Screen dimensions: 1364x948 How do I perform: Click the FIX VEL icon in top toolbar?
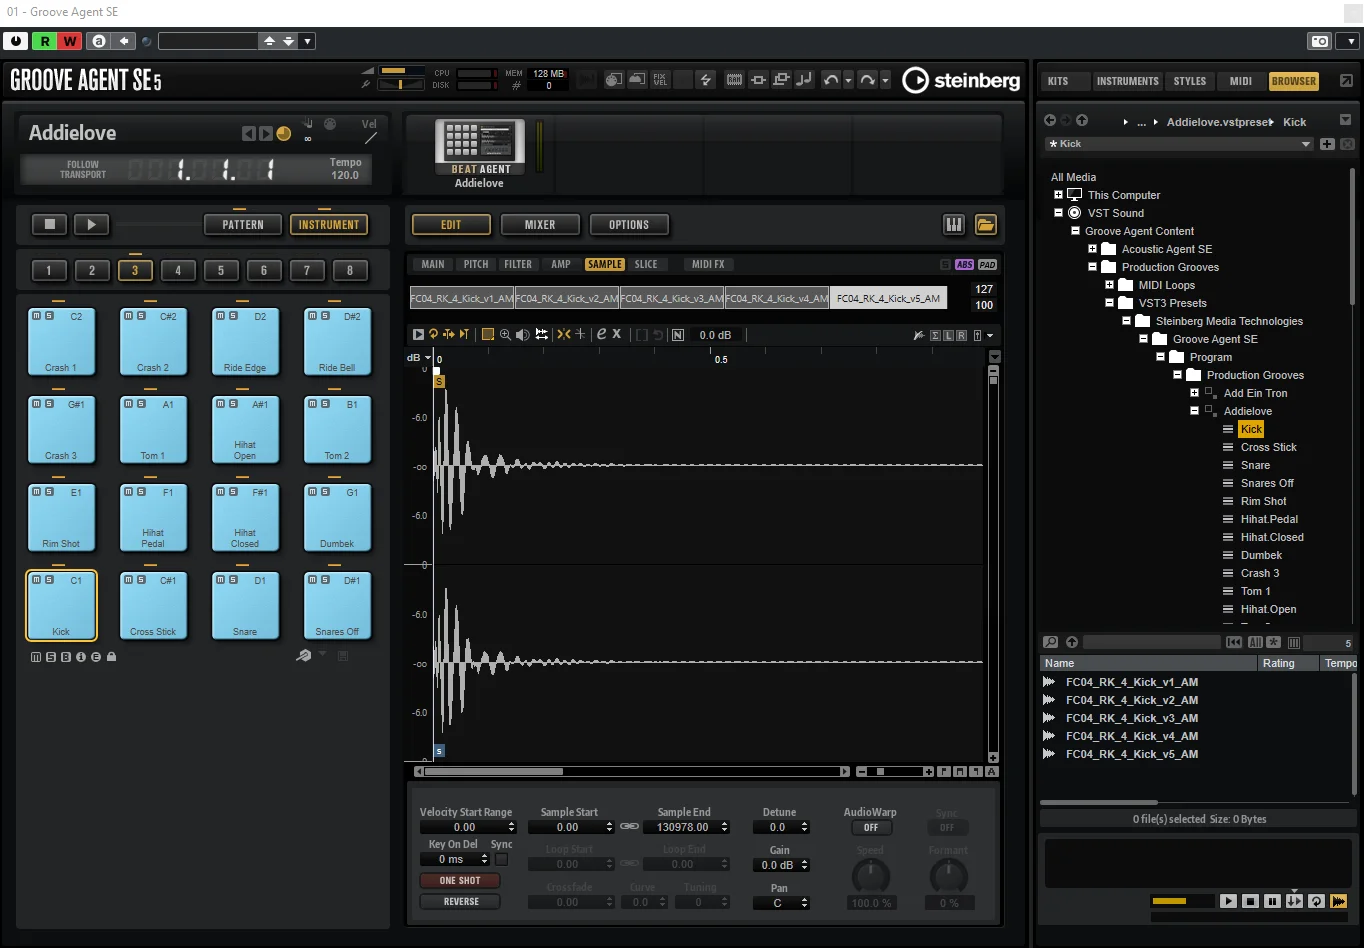660,80
